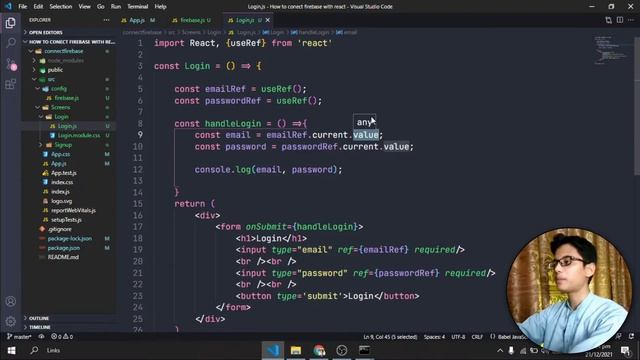The height and width of the screenshot is (360, 640).
Task: Click the Explorer more actions ellipsis
Action: pyautogui.click(x=106, y=20)
